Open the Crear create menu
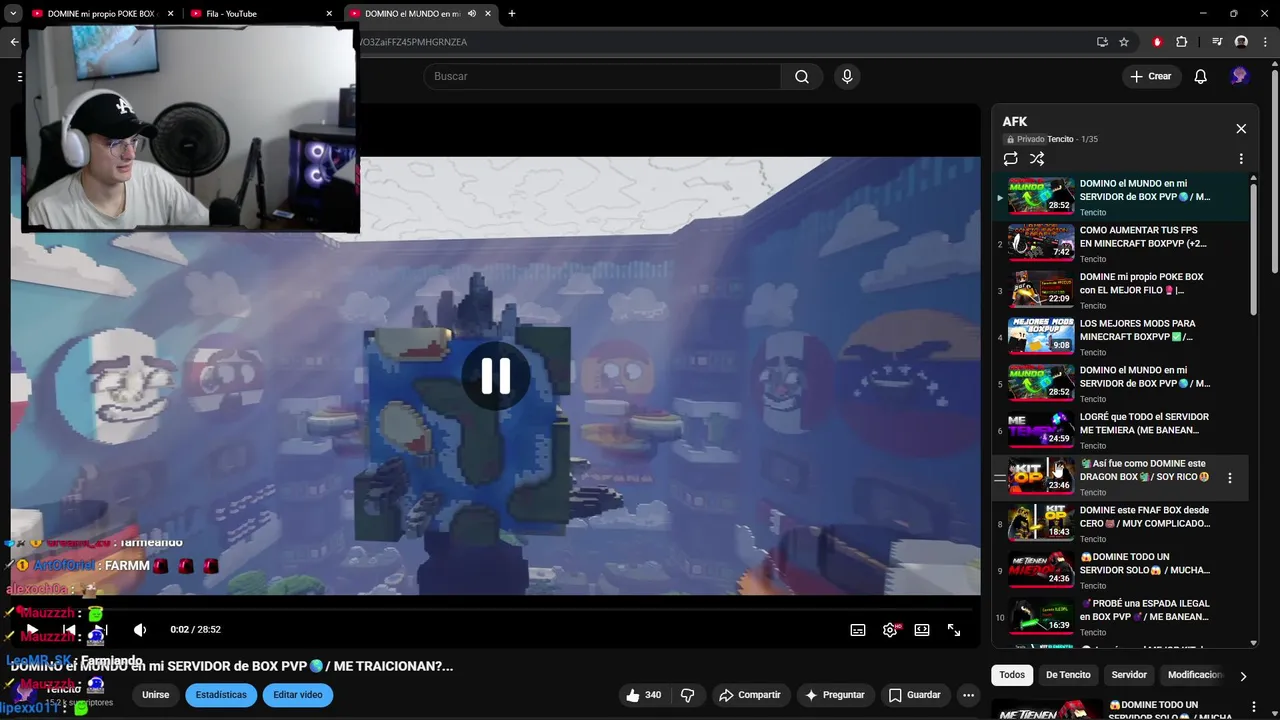This screenshot has width=1280, height=720. coord(1150,76)
